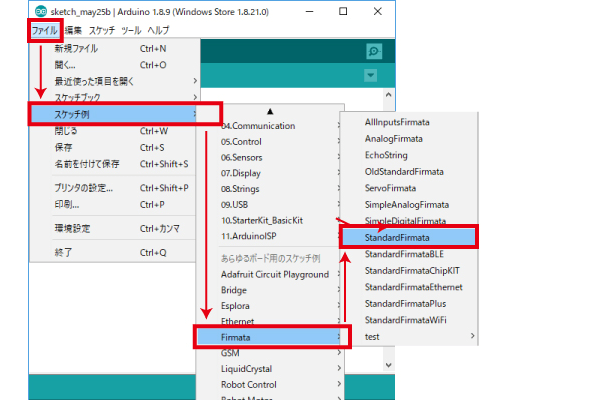Click the examples list scroll-up triangle
600x400 pixels.
pyautogui.click(x=270, y=111)
